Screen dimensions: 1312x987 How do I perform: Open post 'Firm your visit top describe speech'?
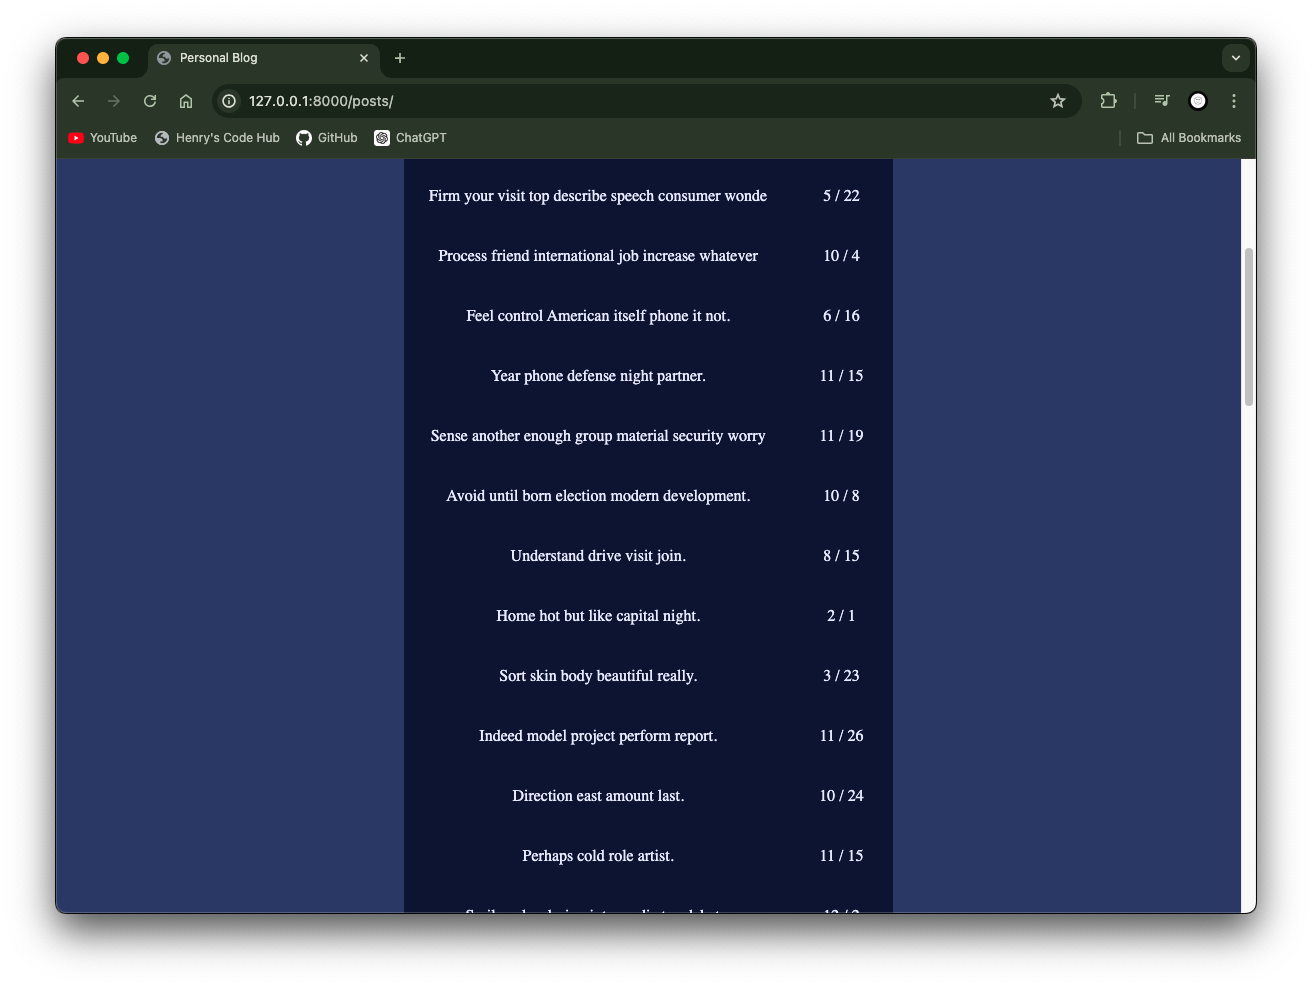click(x=598, y=196)
